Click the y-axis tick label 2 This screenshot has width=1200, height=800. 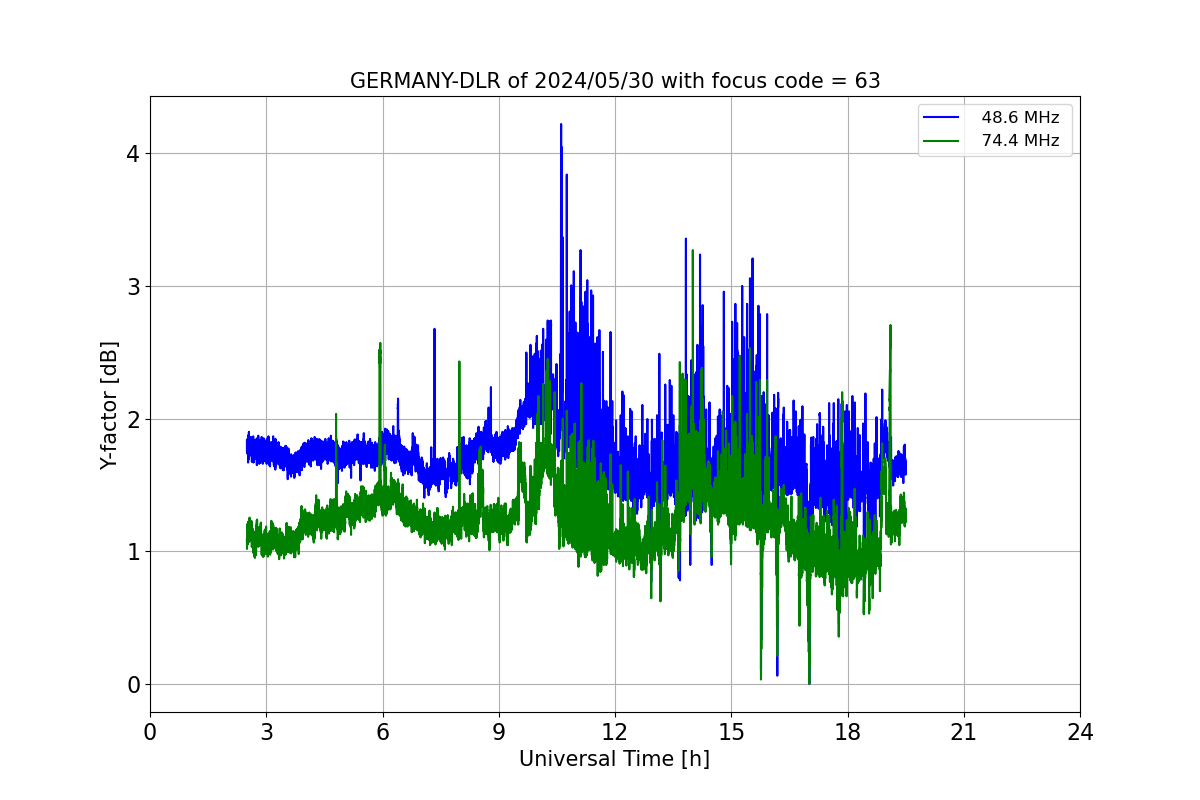click(132, 419)
